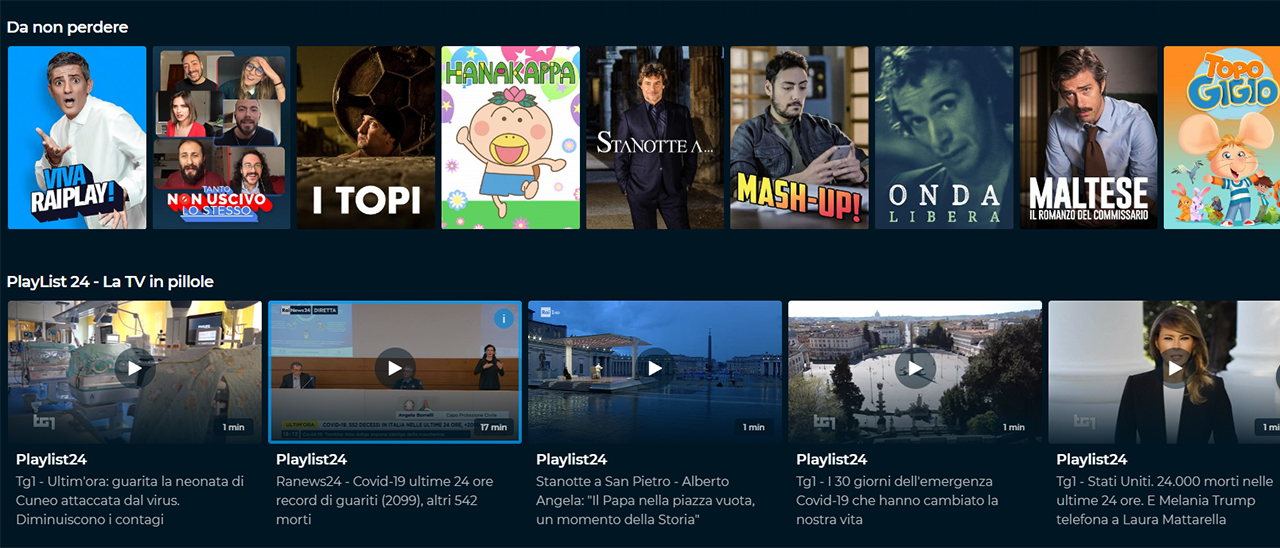Play the Ranews24 Covid-19 video

coord(395,368)
